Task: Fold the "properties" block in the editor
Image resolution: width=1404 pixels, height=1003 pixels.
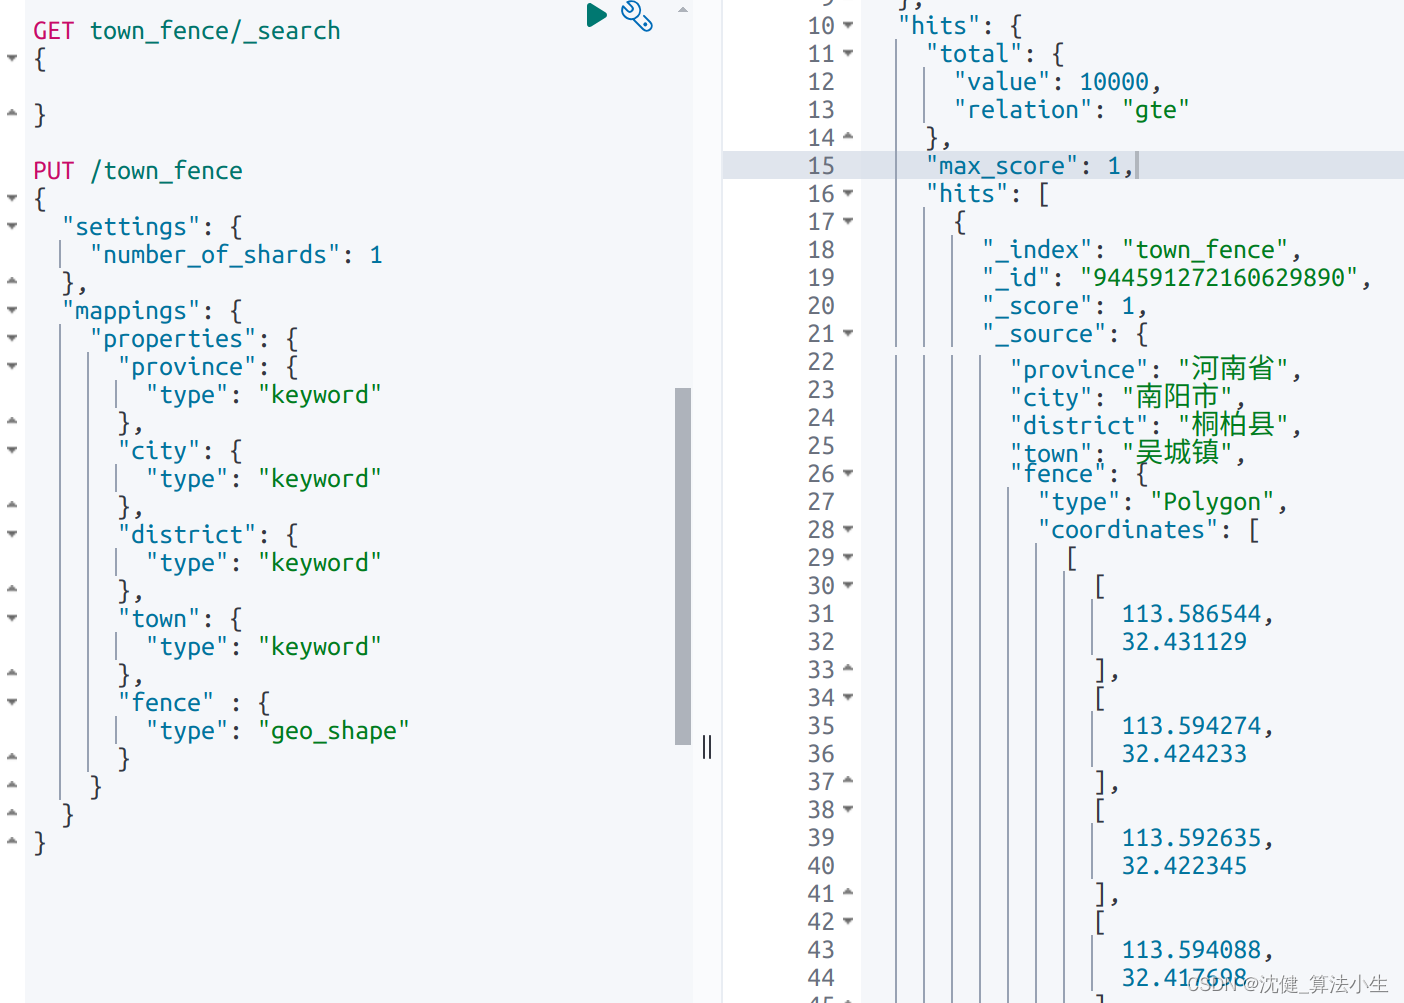Action: [x=12, y=339]
